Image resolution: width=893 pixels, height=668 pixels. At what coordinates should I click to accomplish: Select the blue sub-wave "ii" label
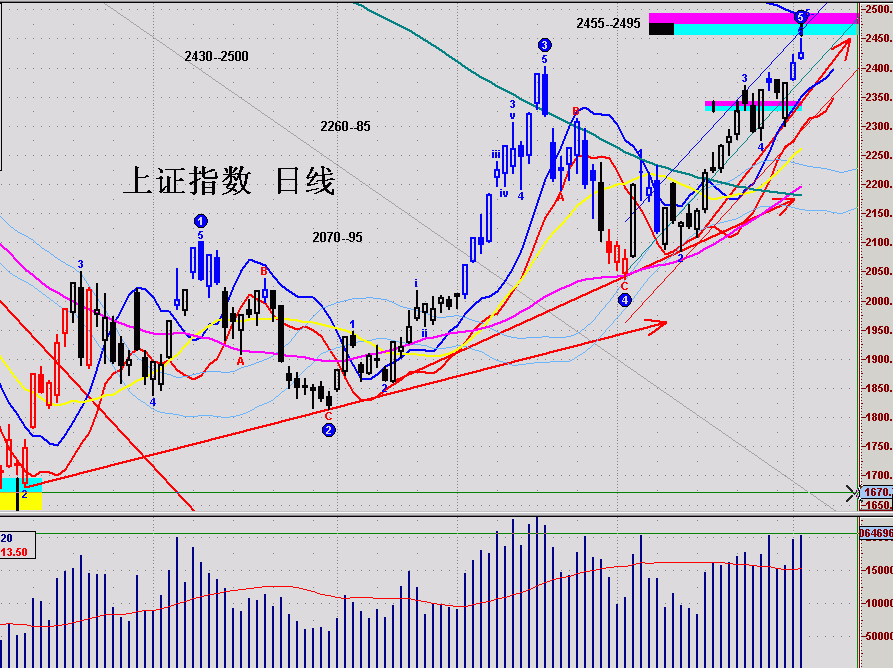[x=424, y=333]
